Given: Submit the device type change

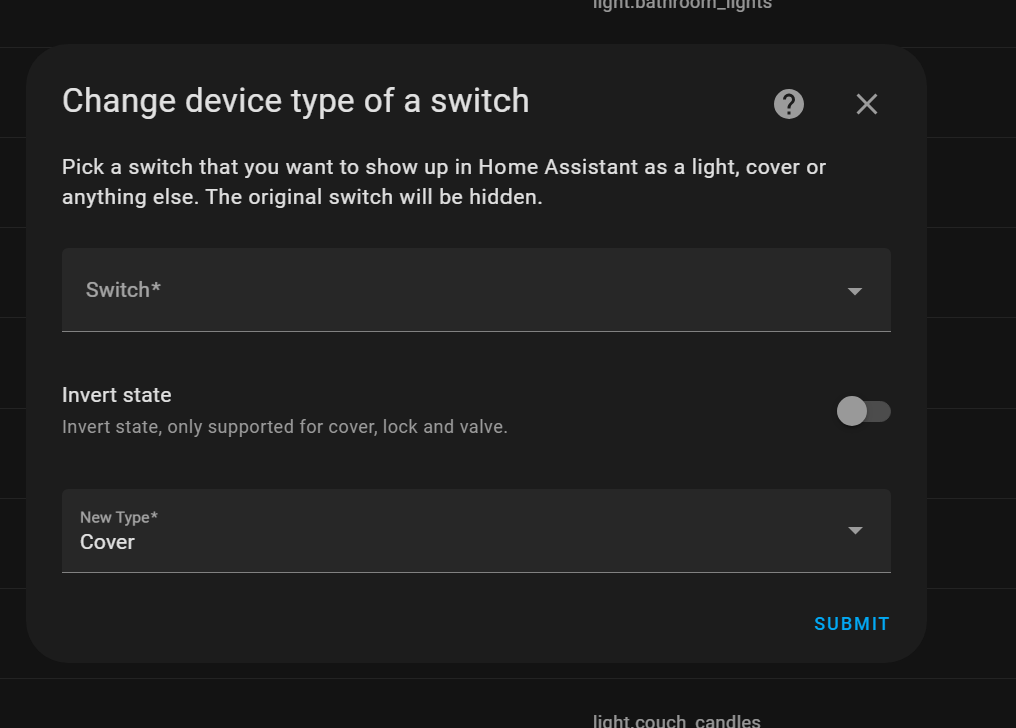Looking at the screenshot, I should point(851,623).
